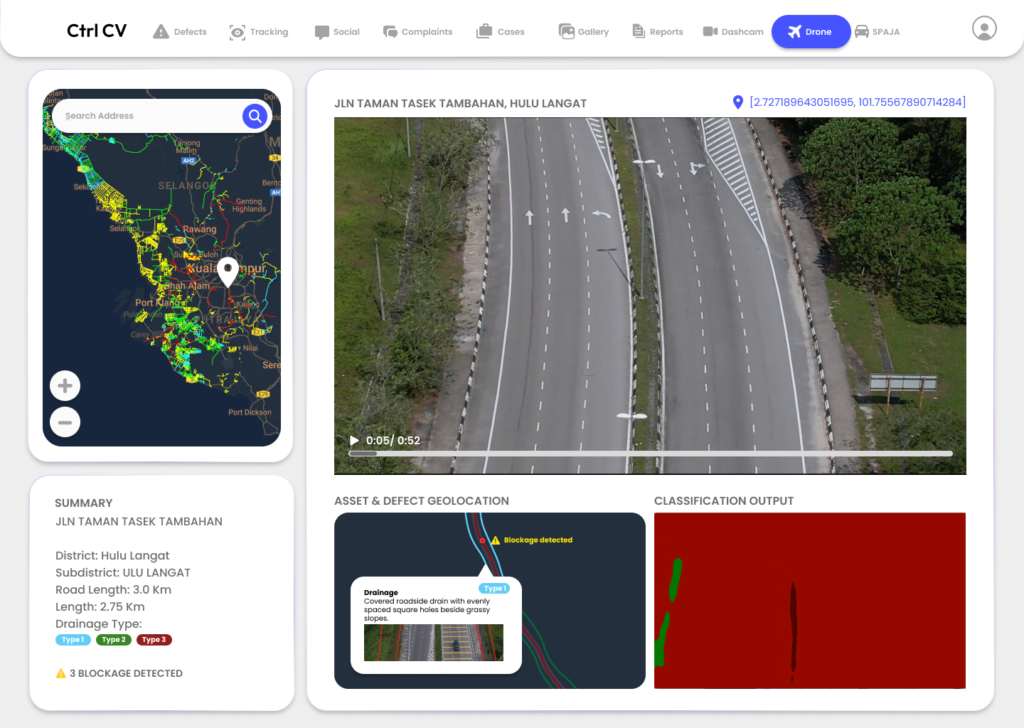This screenshot has height=728, width=1024.
Task: Click the map location pin marker
Action: [228, 271]
